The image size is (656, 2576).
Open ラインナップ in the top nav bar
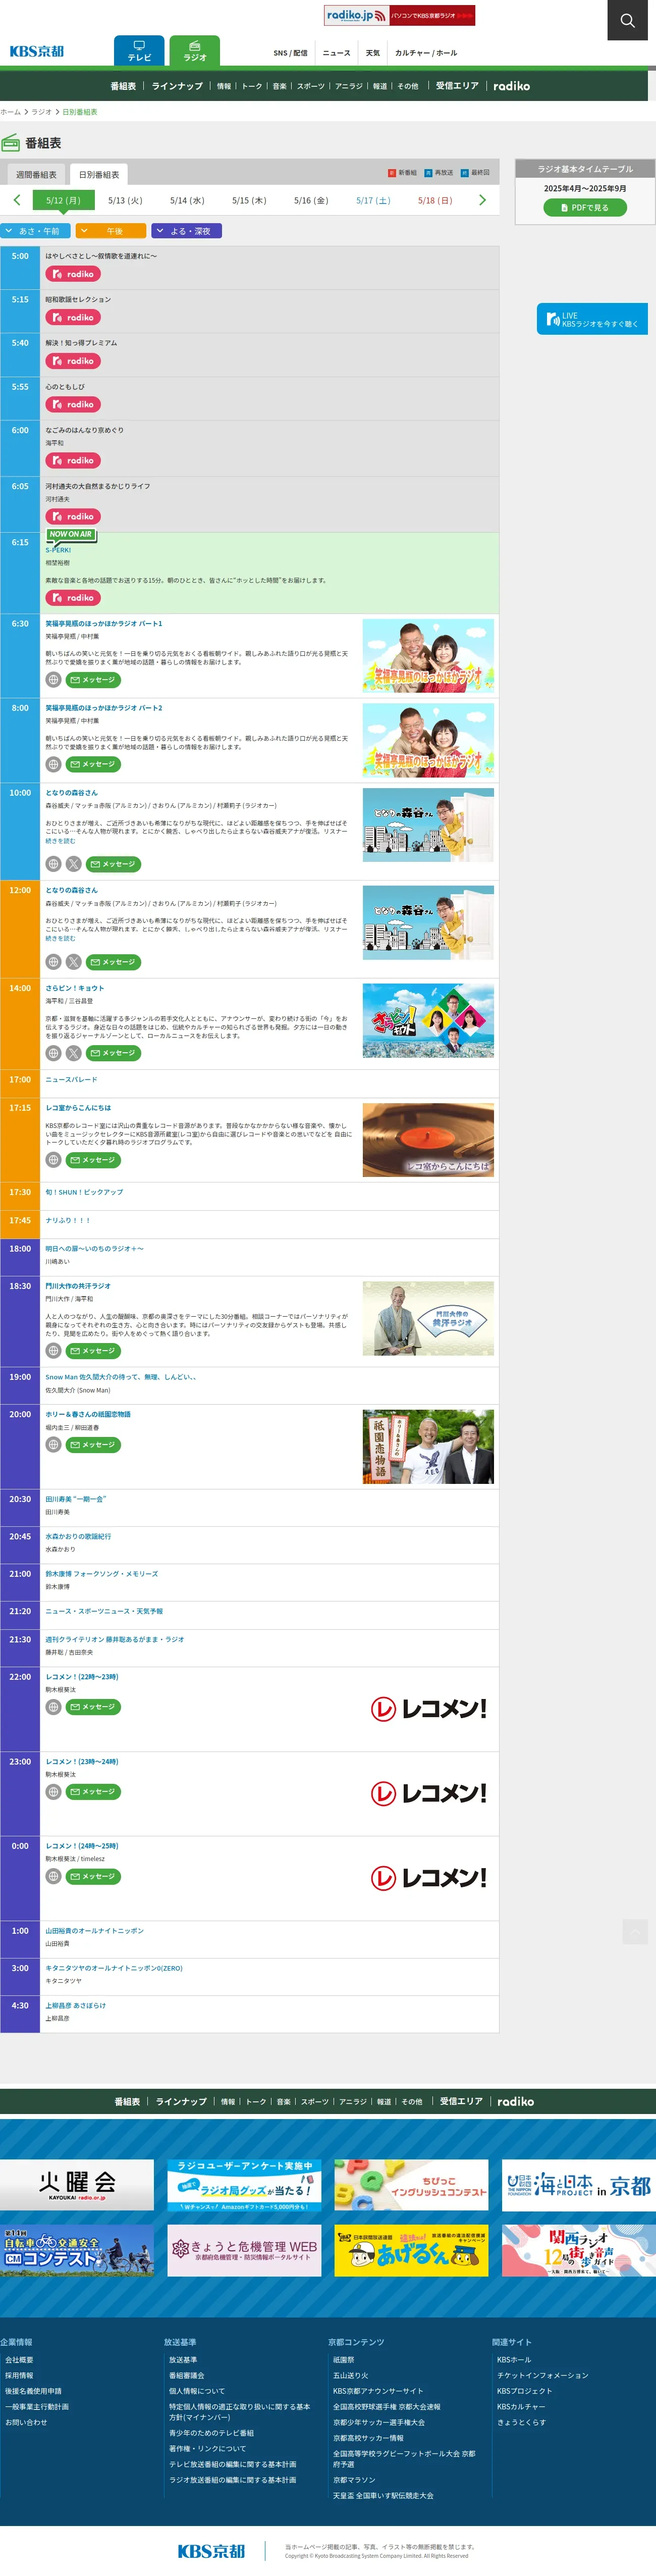(x=177, y=86)
